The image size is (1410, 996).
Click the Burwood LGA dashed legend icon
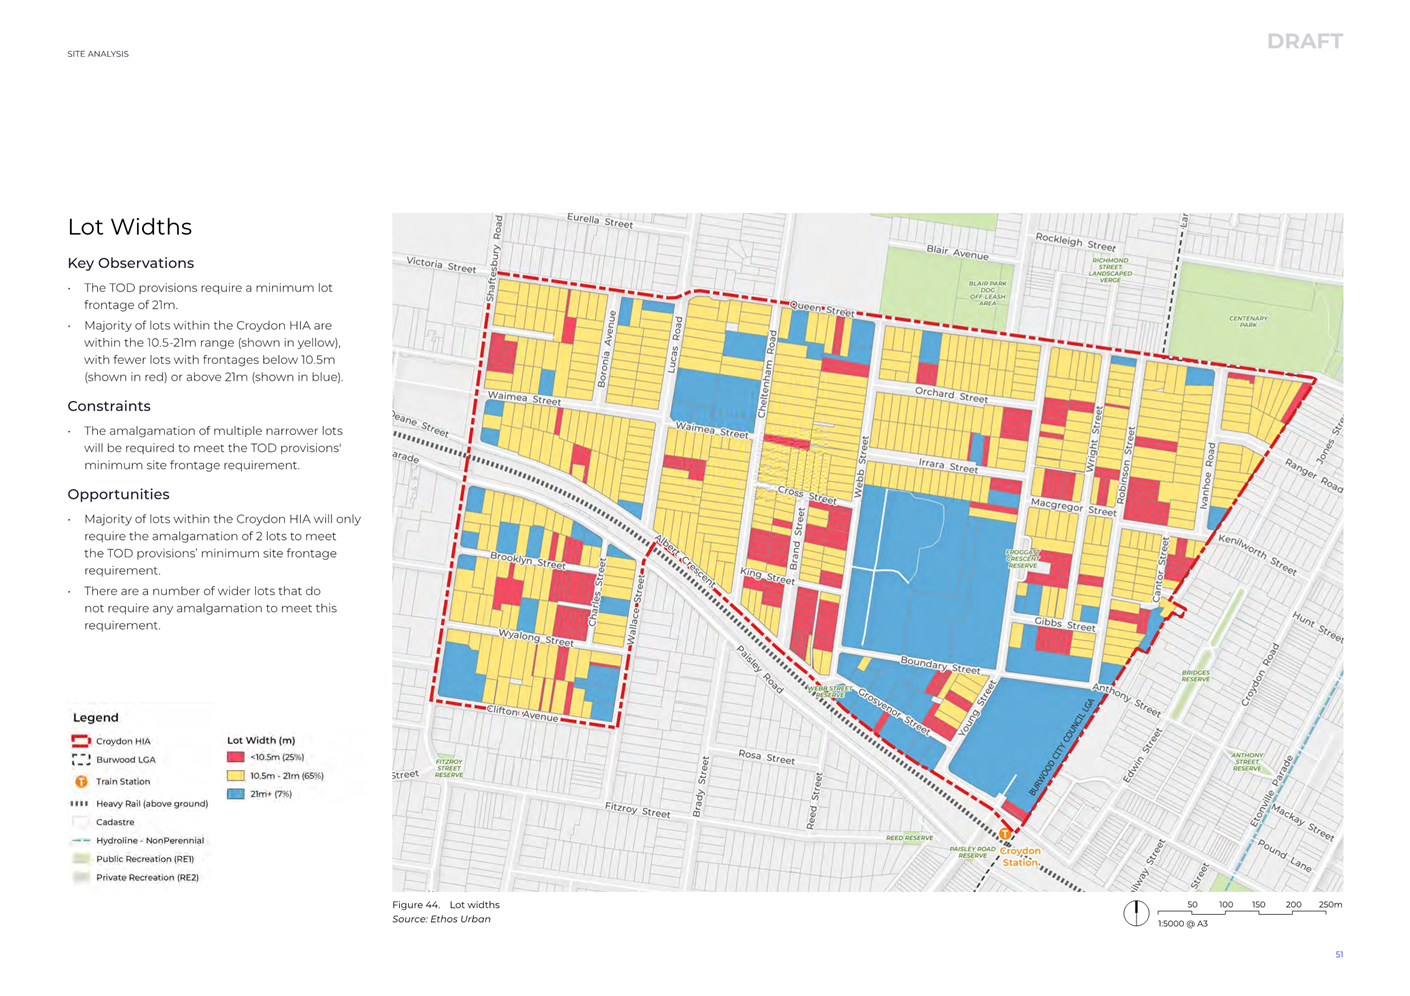[81, 760]
